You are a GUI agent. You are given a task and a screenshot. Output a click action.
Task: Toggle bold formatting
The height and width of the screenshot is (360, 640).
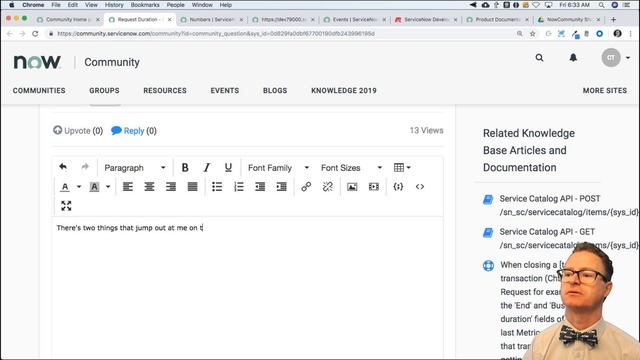[185, 168]
